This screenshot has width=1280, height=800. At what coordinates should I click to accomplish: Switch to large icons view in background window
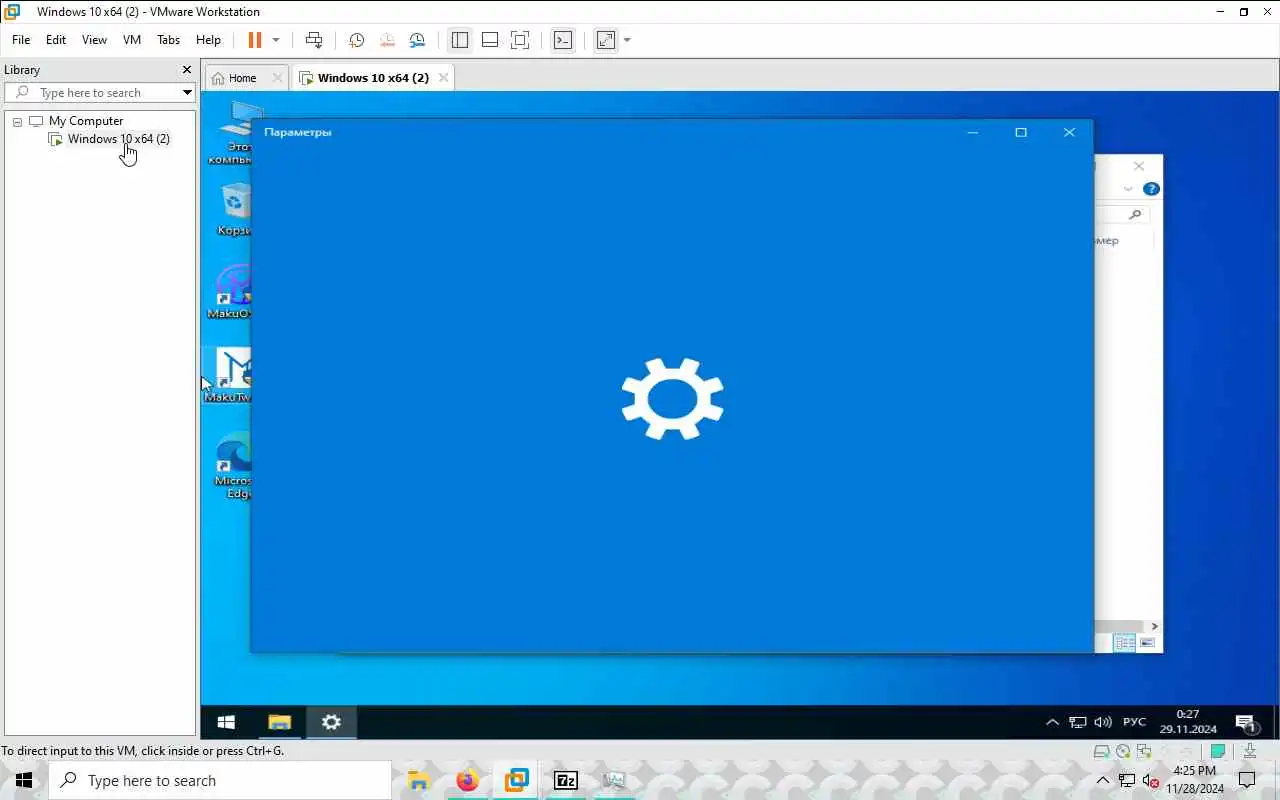(1147, 643)
